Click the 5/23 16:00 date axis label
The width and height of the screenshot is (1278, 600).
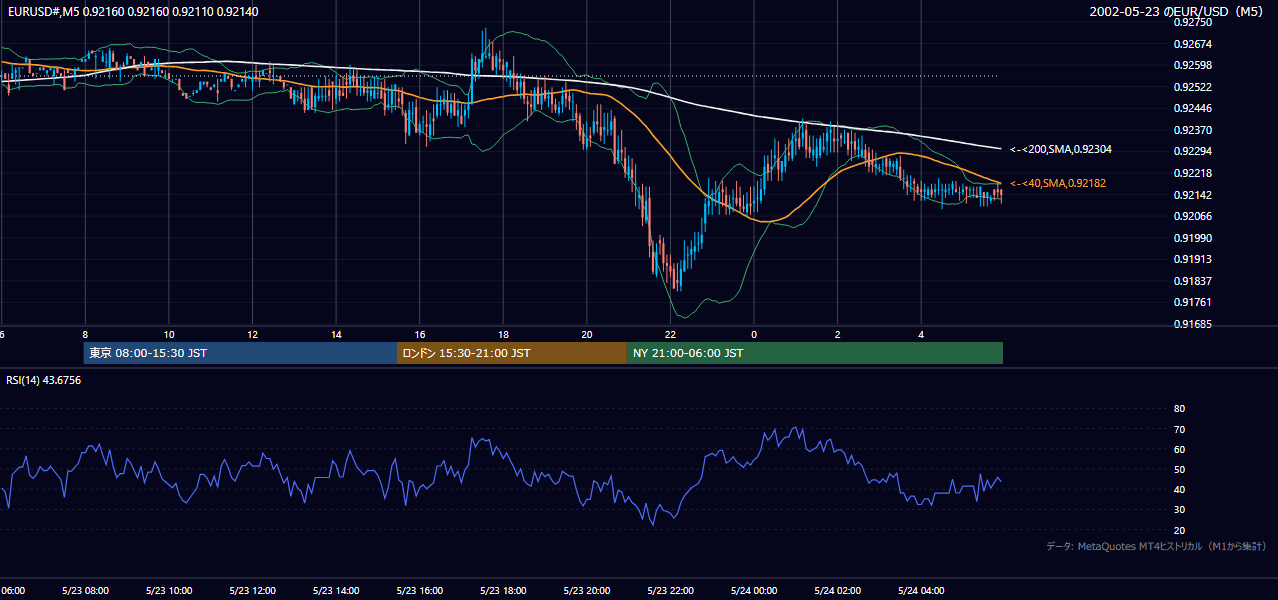pos(420,590)
